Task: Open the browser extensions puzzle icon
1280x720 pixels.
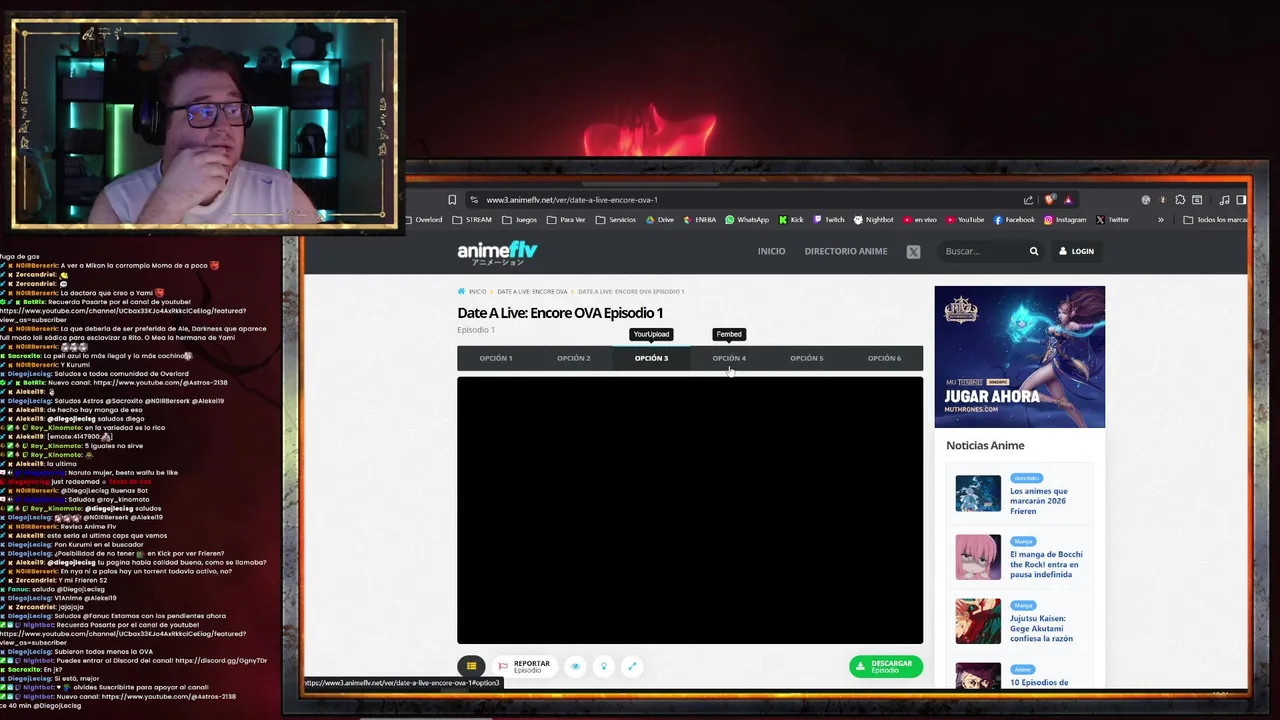Action: pyautogui.click(x=1180, y=200)
